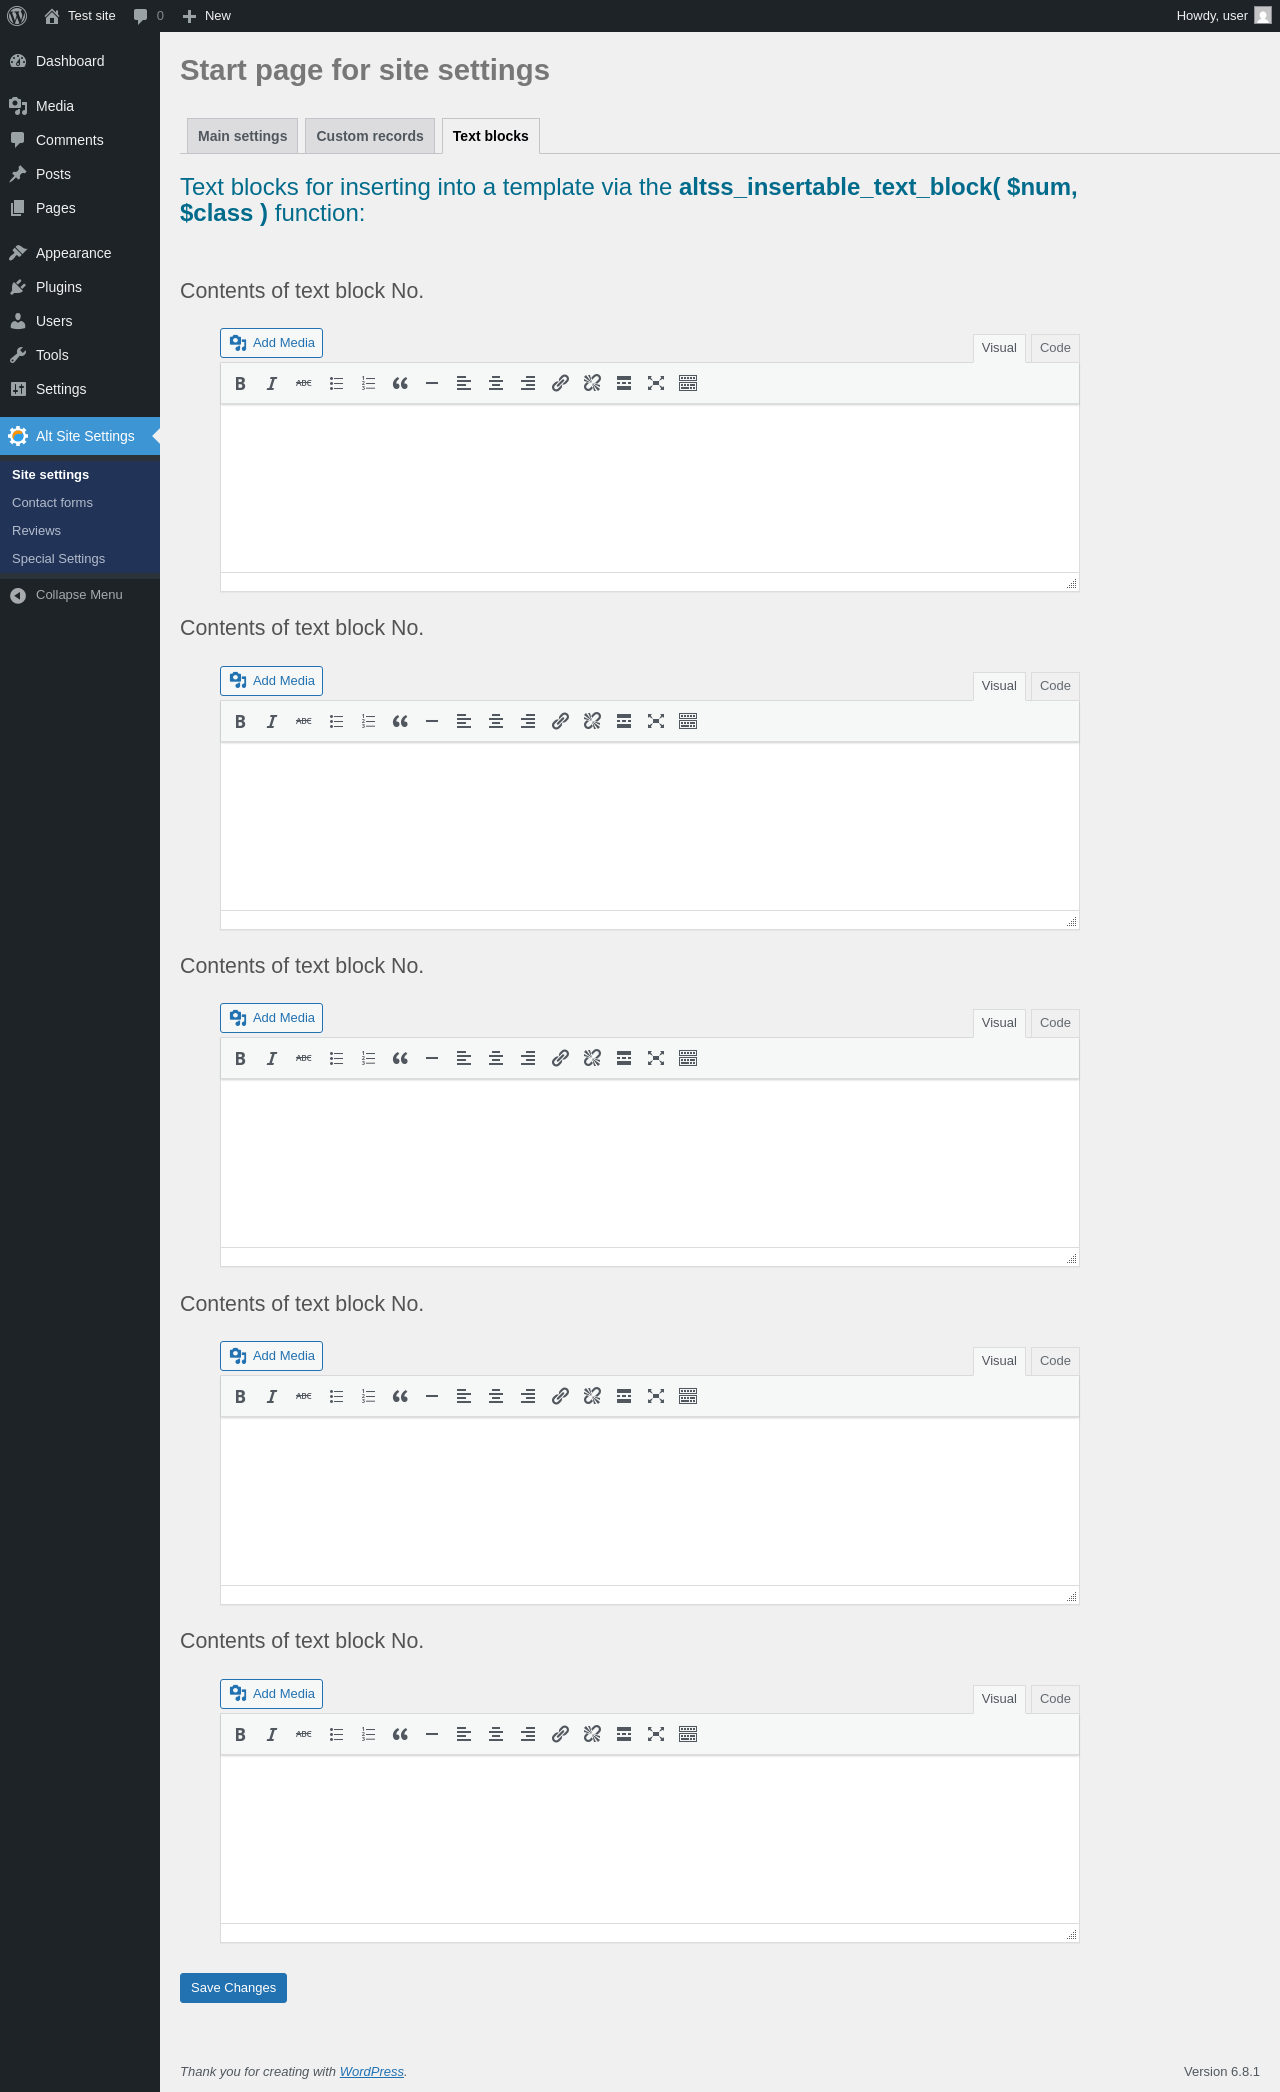Click italic icon in second editor toolbar
This screenshot has width=1280, height=2092.
(x=272, y=721)
